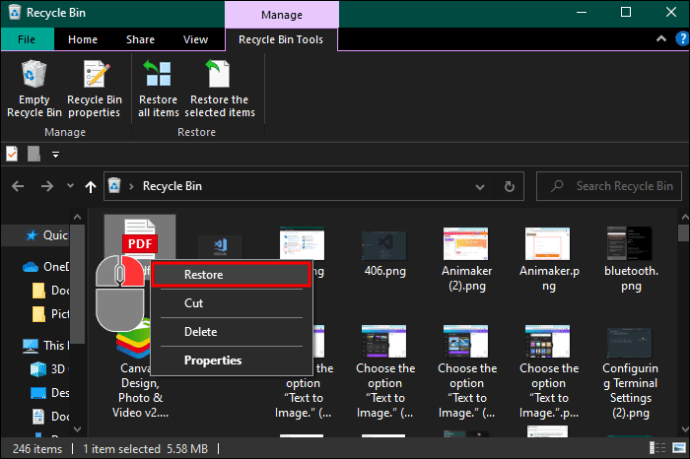Click the help question mark icon
Viewport: 690px width, 459px height.
click(x=682, y=39)
